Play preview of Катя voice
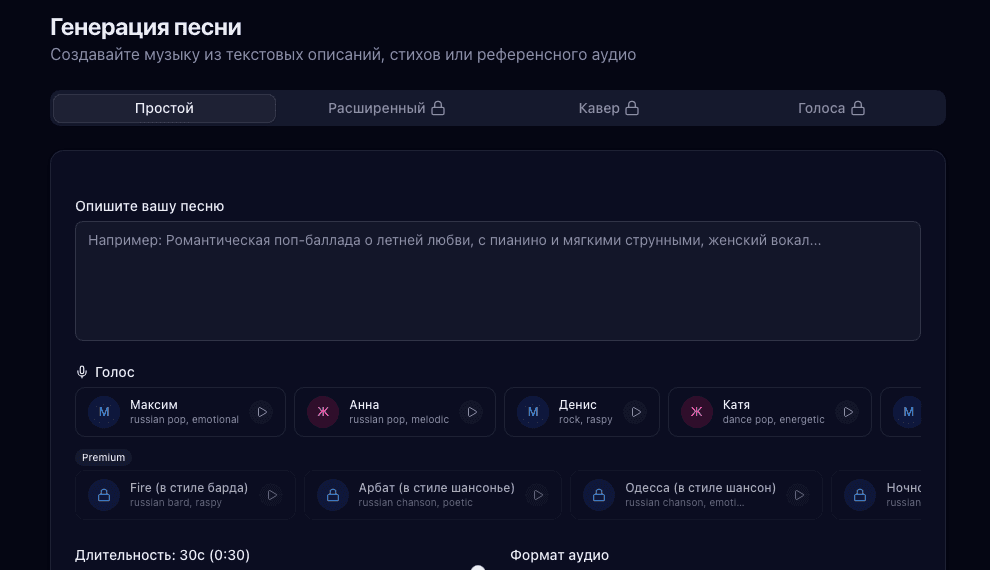Viewport: 990px width, 570px height. point(848,412)
